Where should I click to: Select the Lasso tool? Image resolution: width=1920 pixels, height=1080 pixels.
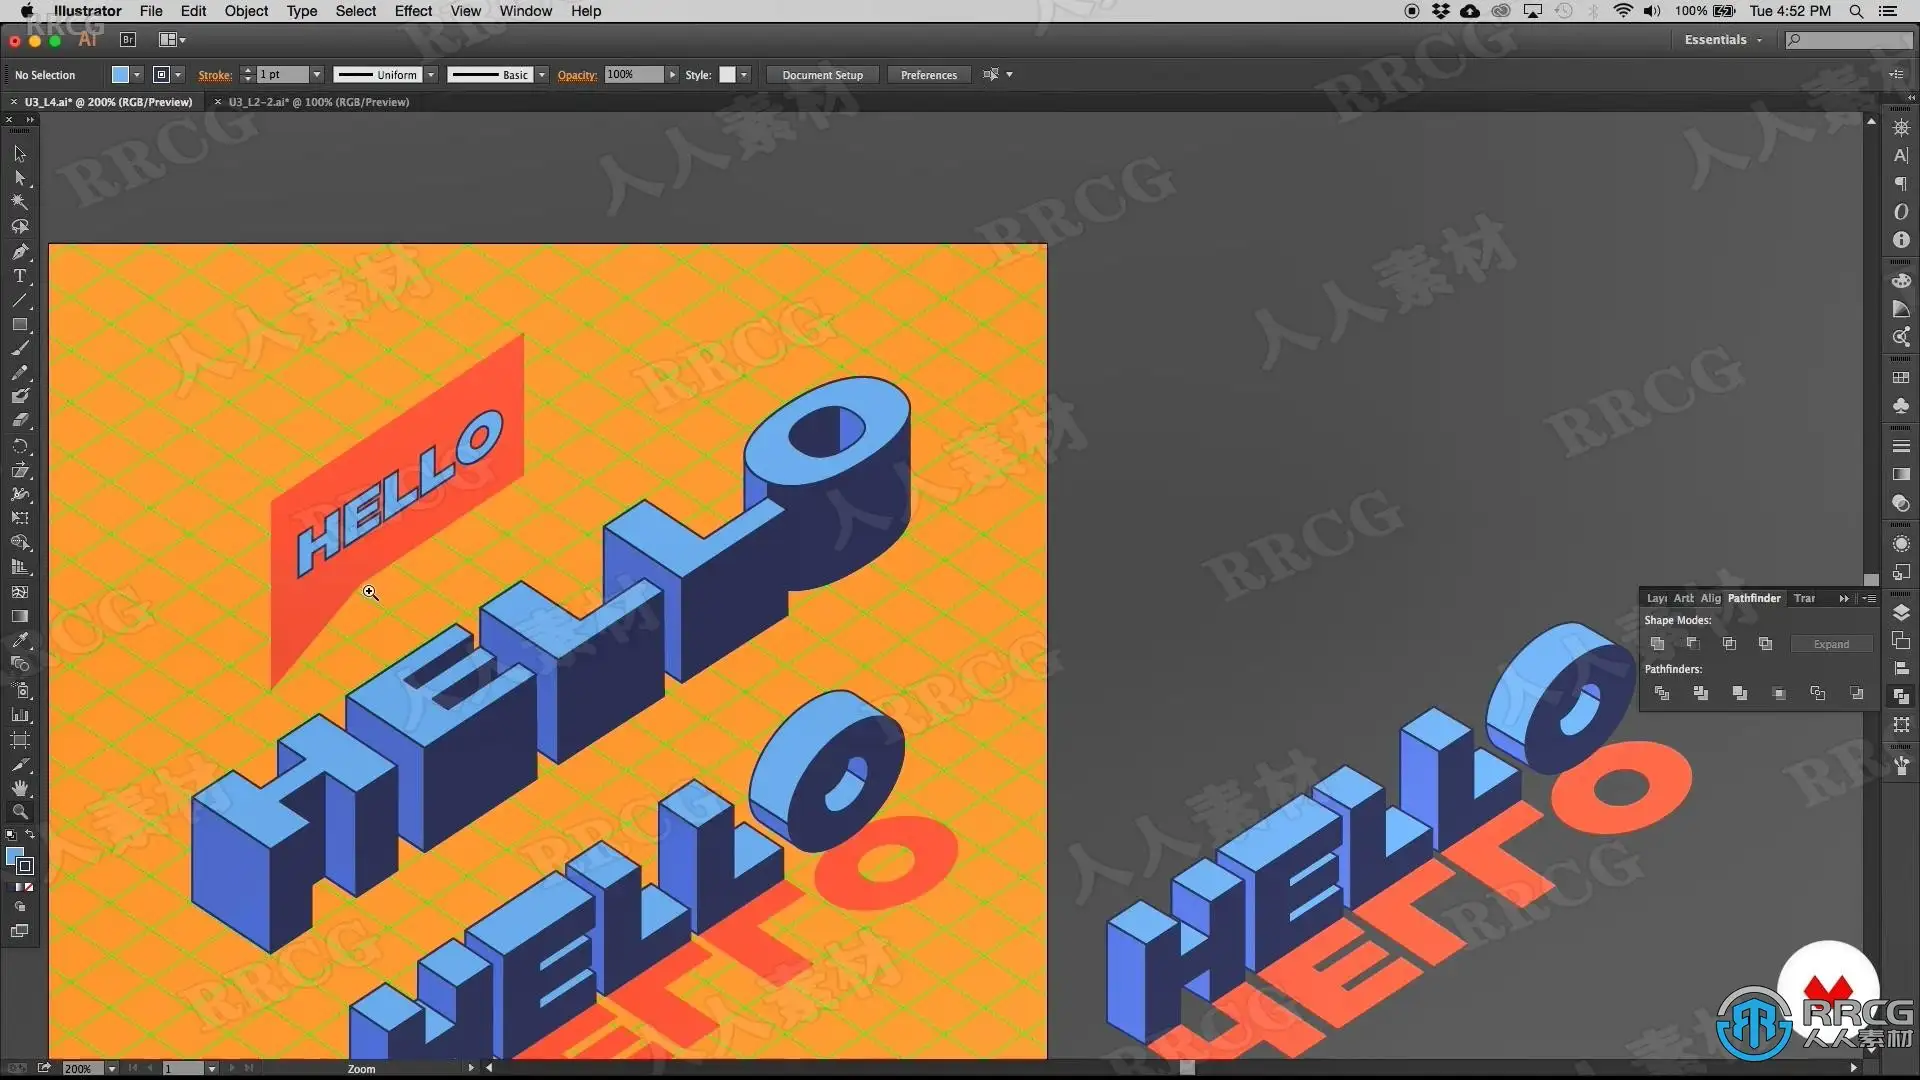20,227
